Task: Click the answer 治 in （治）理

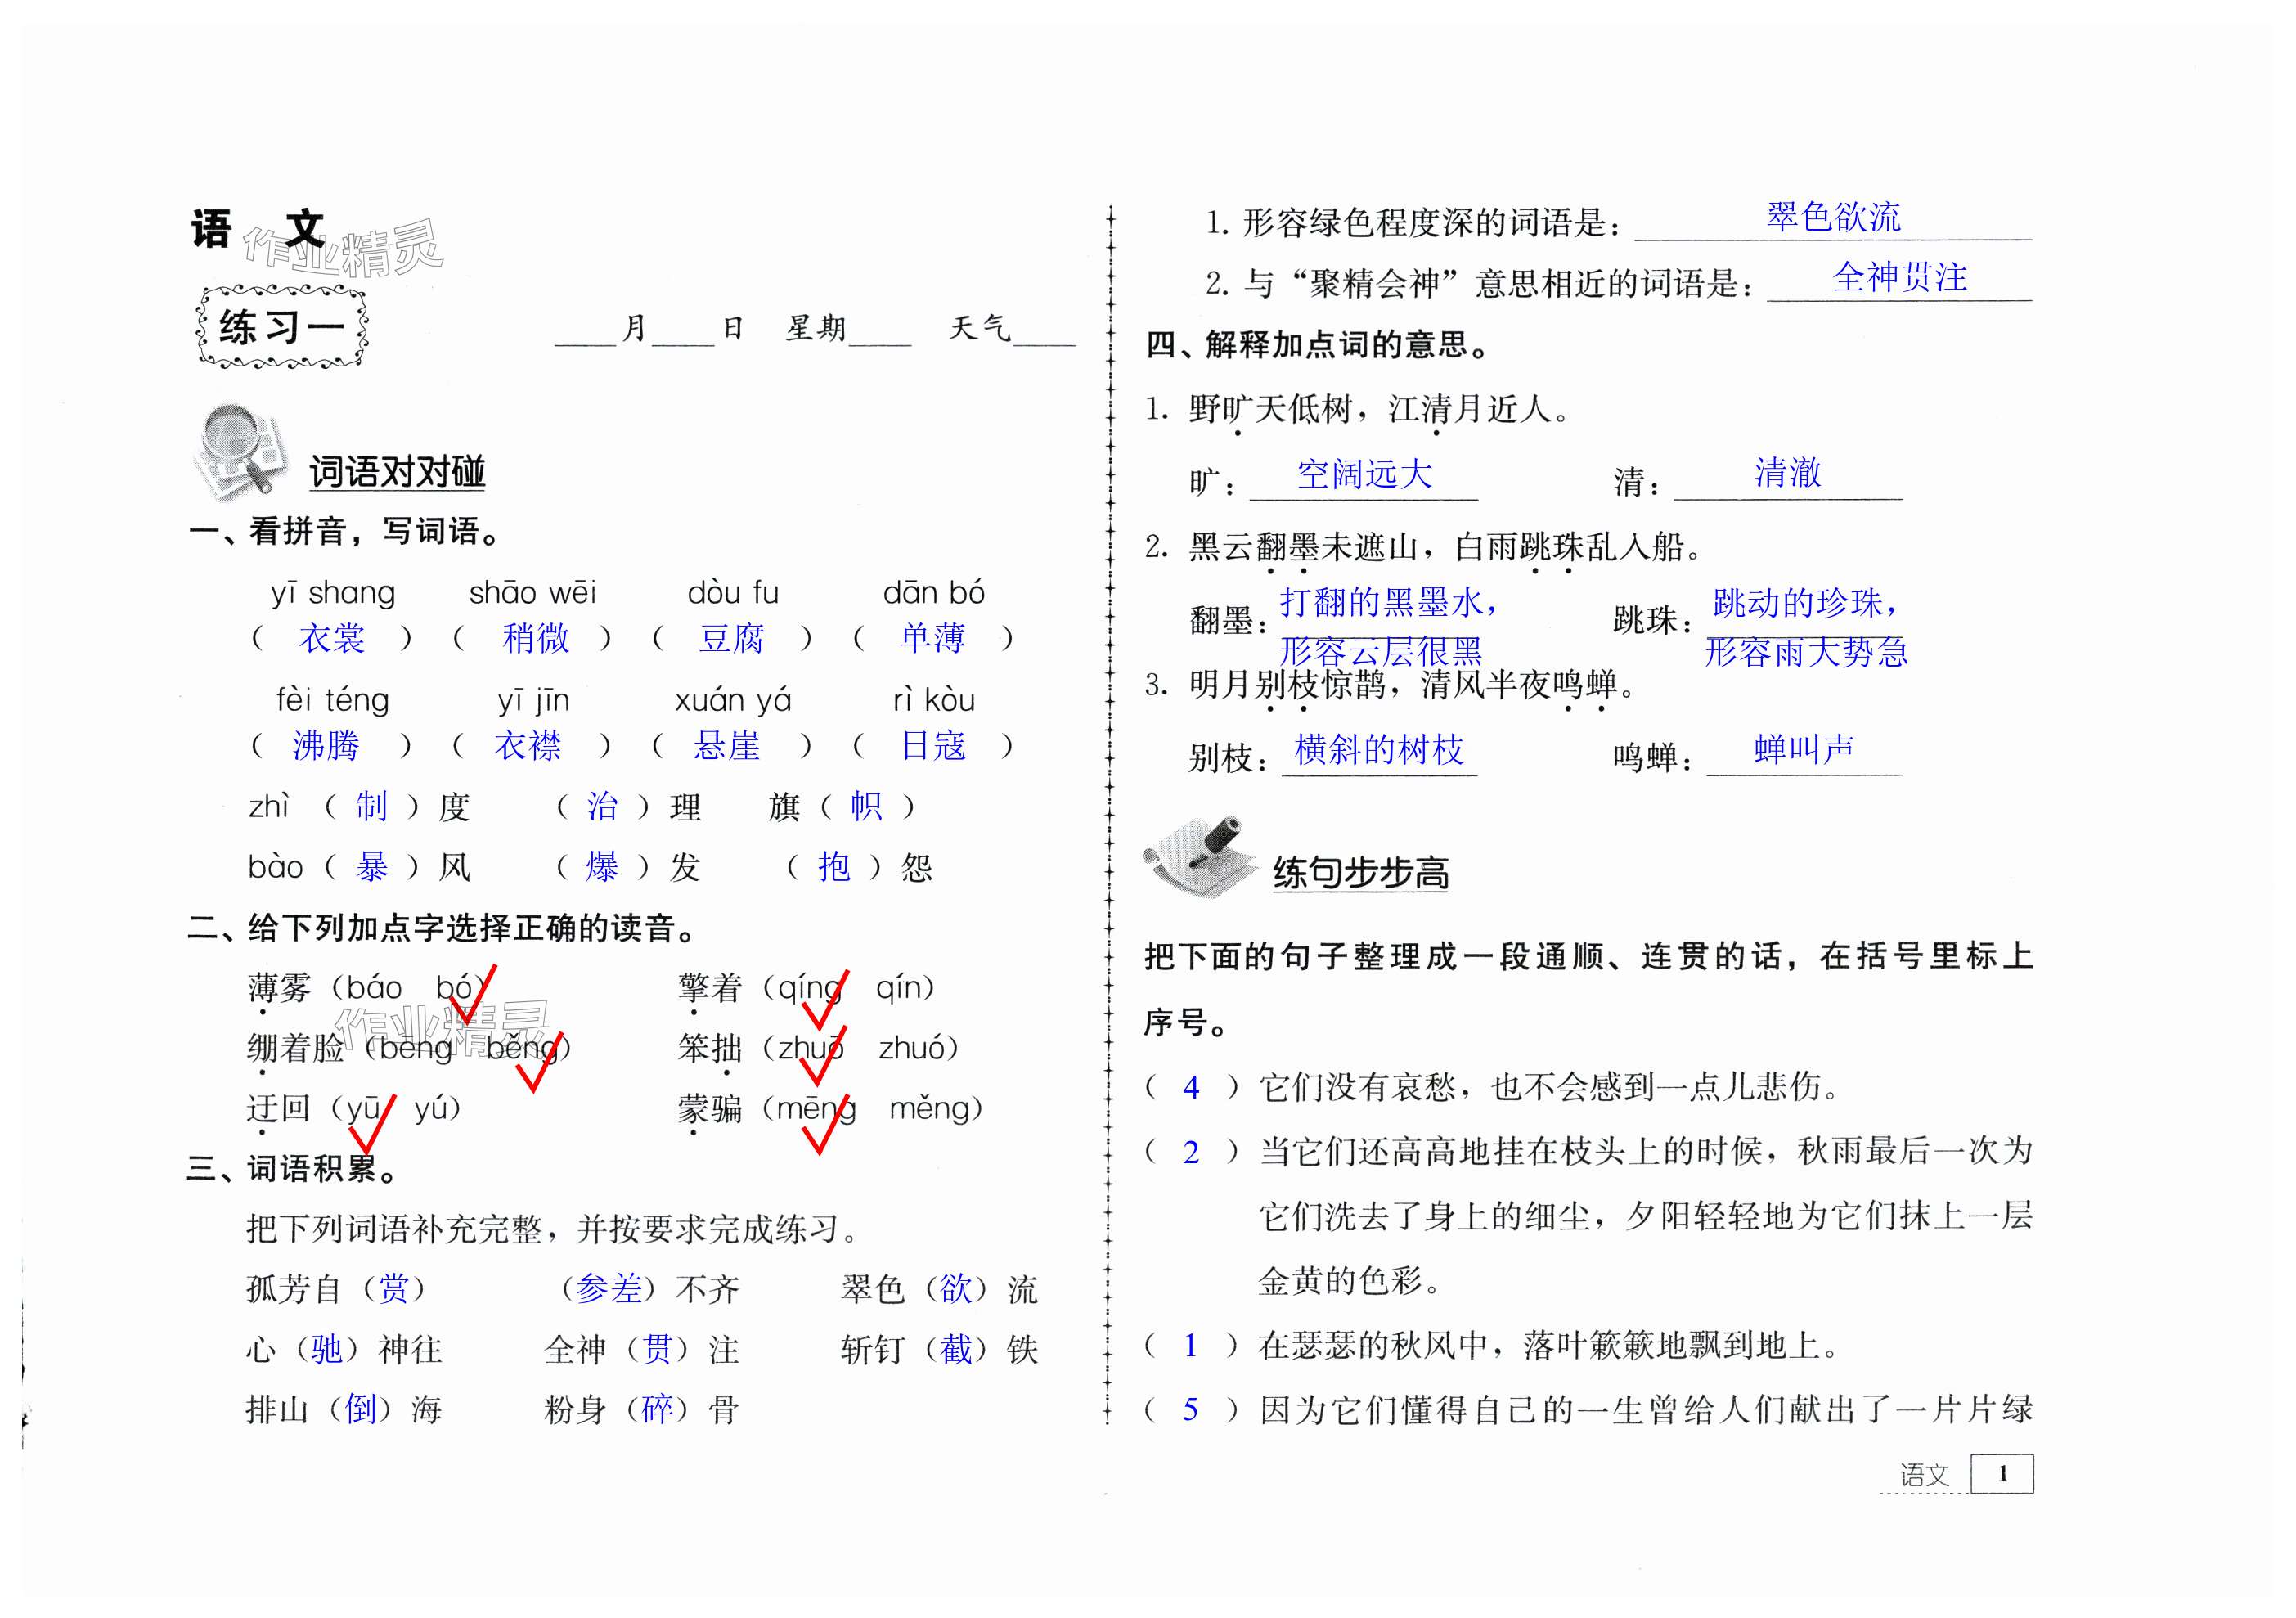Action: [603, 806]
